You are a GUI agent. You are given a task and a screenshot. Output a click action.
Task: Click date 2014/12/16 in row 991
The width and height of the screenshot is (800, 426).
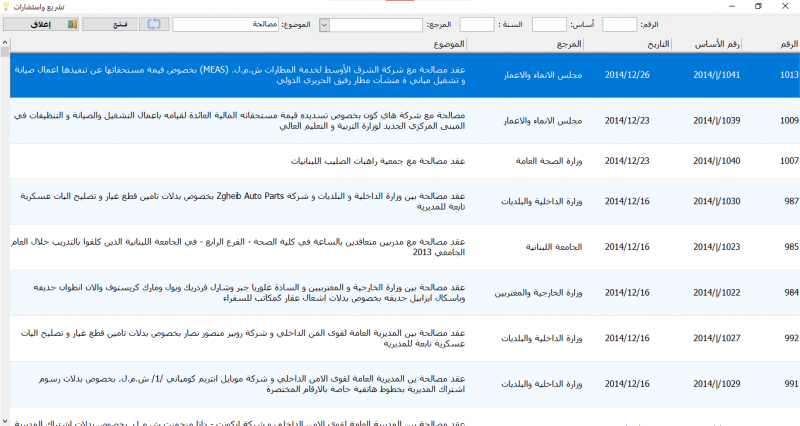[x=627, y=384]
